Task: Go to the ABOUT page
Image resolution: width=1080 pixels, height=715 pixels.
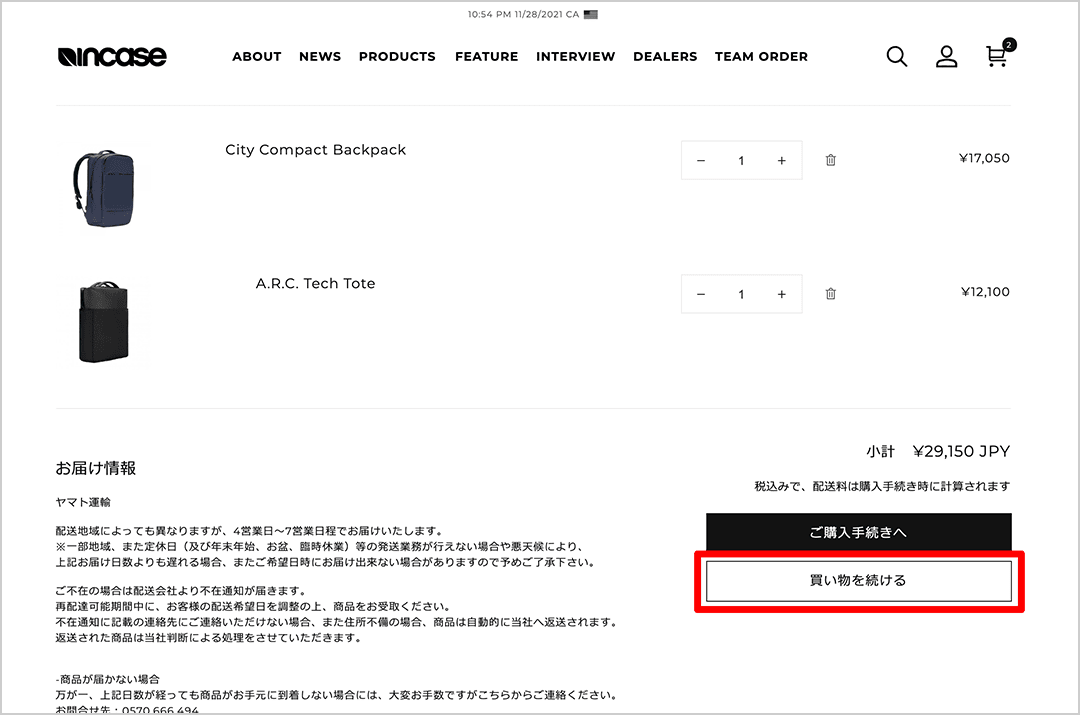Action: point(257,57)
